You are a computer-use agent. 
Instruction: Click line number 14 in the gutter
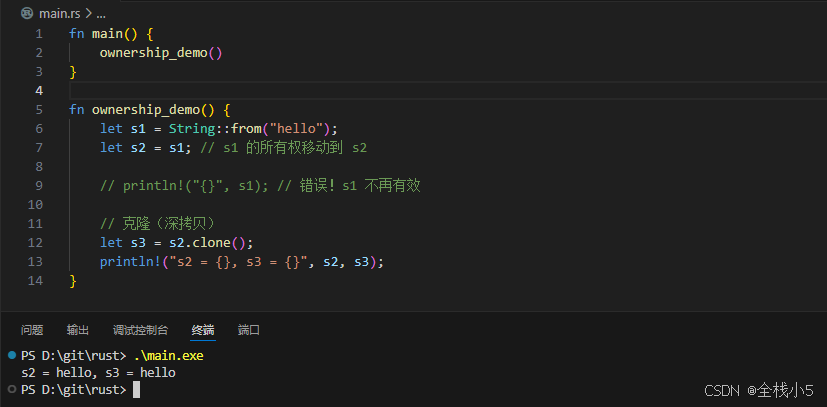click(35, 280)
